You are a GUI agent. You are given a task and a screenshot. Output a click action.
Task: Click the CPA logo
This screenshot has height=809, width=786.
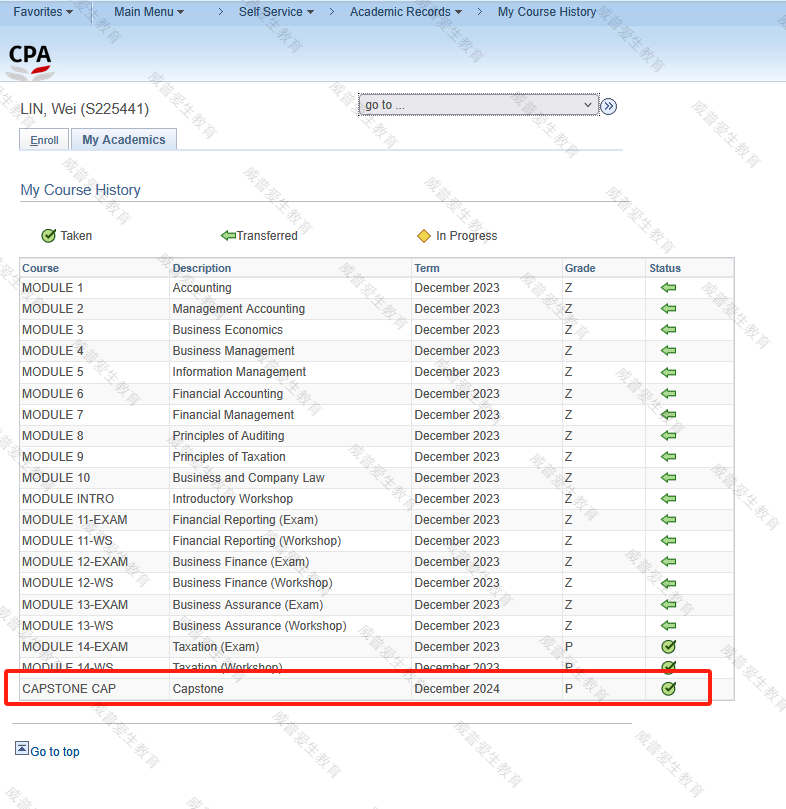click(x=30, y=62)
